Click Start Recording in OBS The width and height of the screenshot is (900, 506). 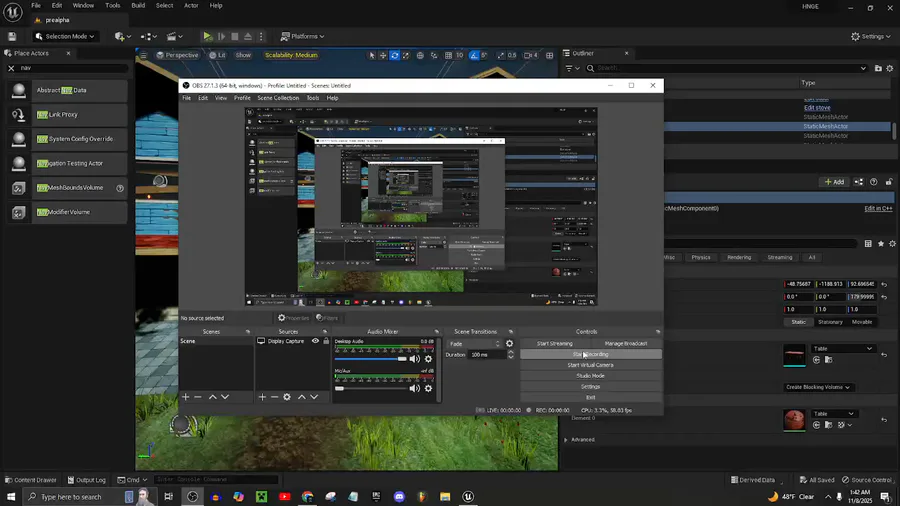591,354
